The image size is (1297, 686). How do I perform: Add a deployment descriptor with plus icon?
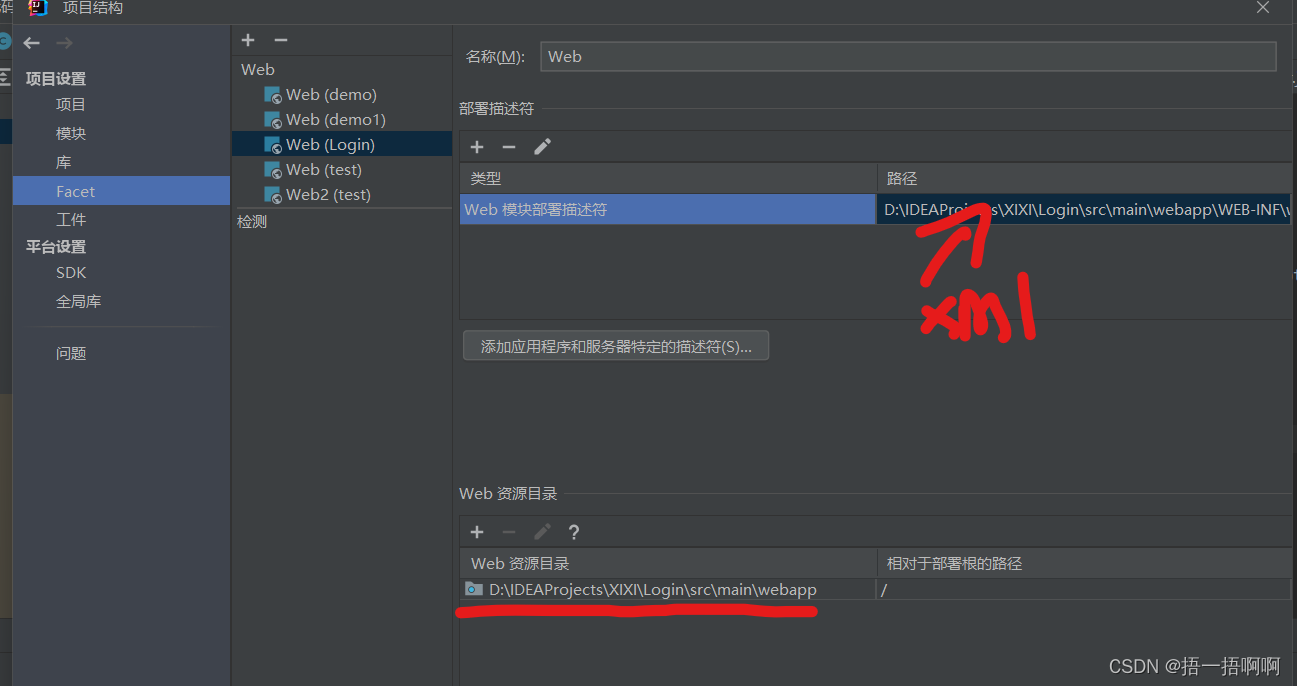click(x=477, y=147)
